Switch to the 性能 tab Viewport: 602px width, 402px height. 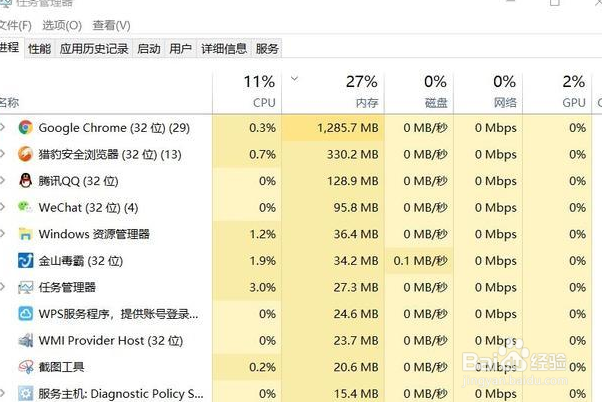coord(40,48)
